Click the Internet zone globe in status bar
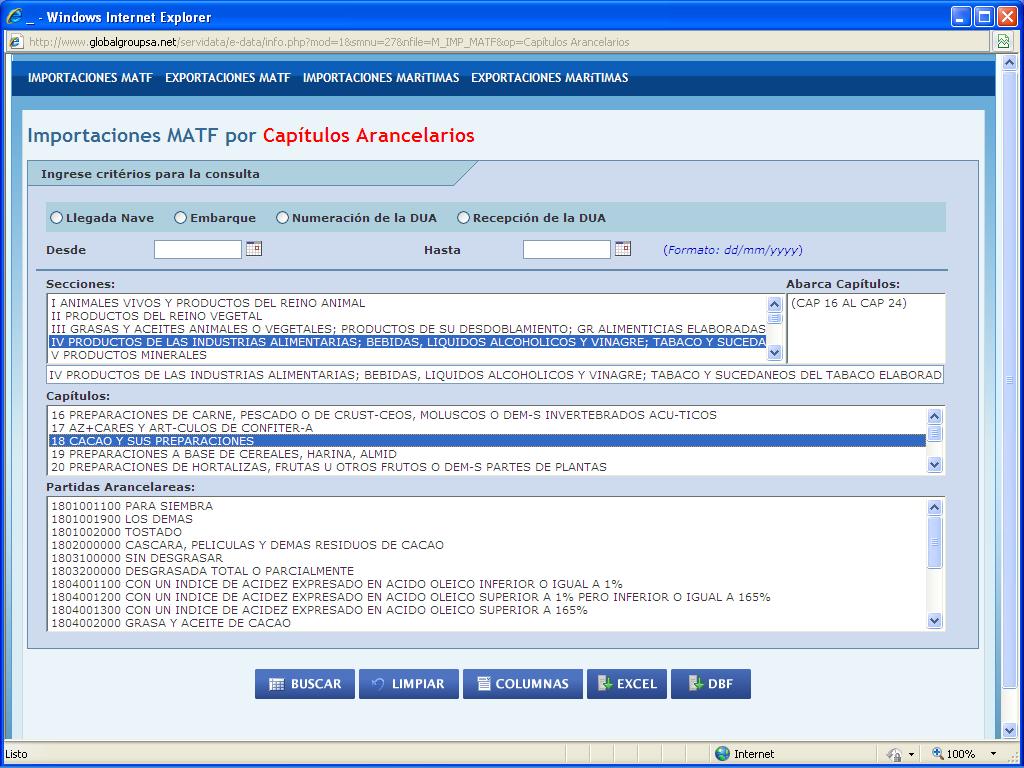 pos(722,754)
